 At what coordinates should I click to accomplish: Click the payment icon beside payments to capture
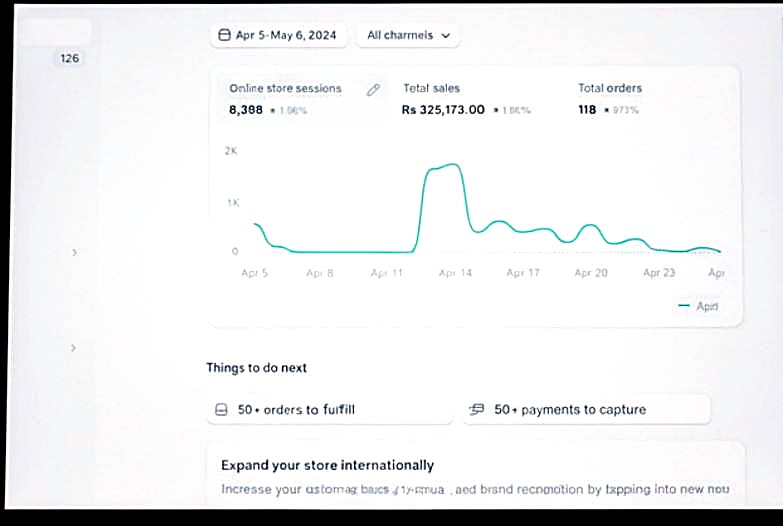477,409
